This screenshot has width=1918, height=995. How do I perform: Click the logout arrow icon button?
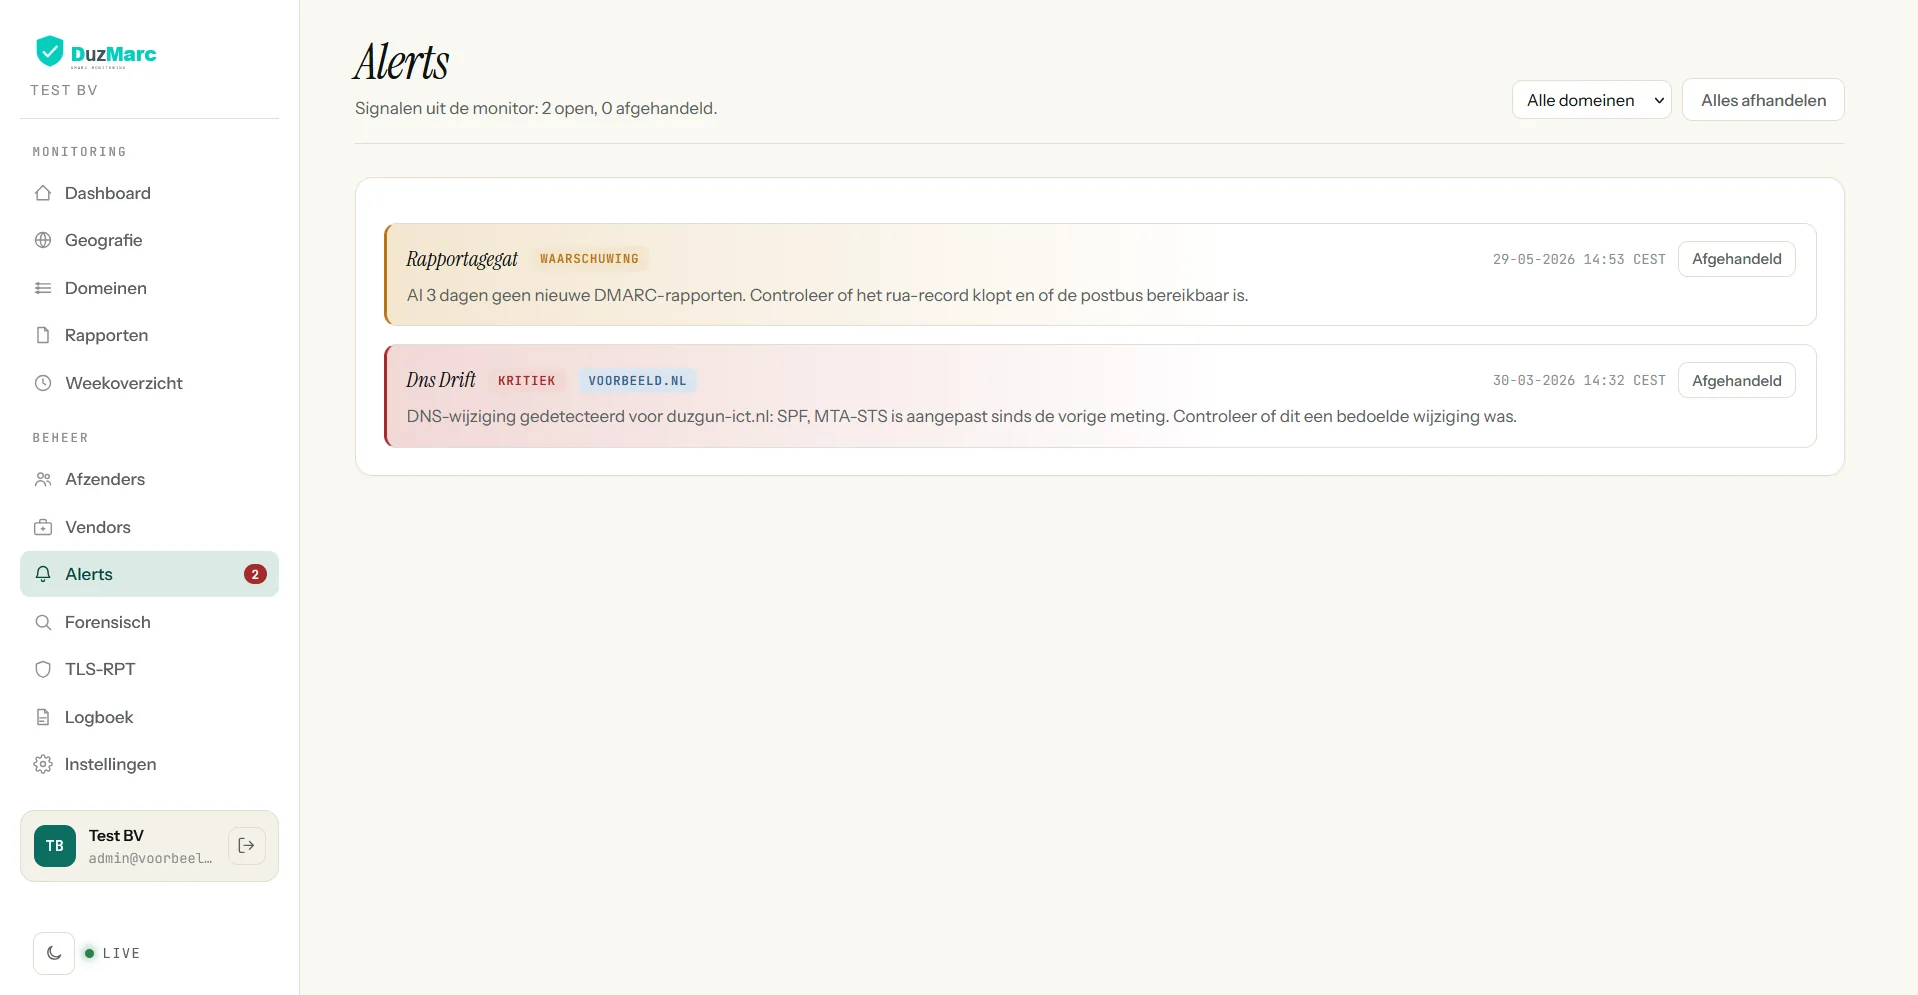[247, 846]
